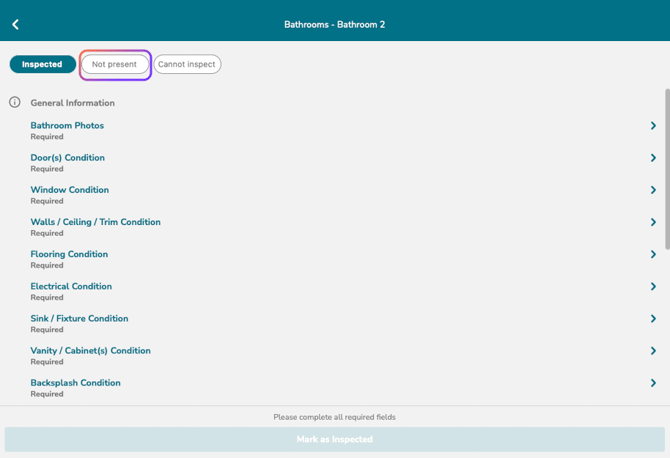
Task: Open the Flooring Condition item
Action: point(69,254)
